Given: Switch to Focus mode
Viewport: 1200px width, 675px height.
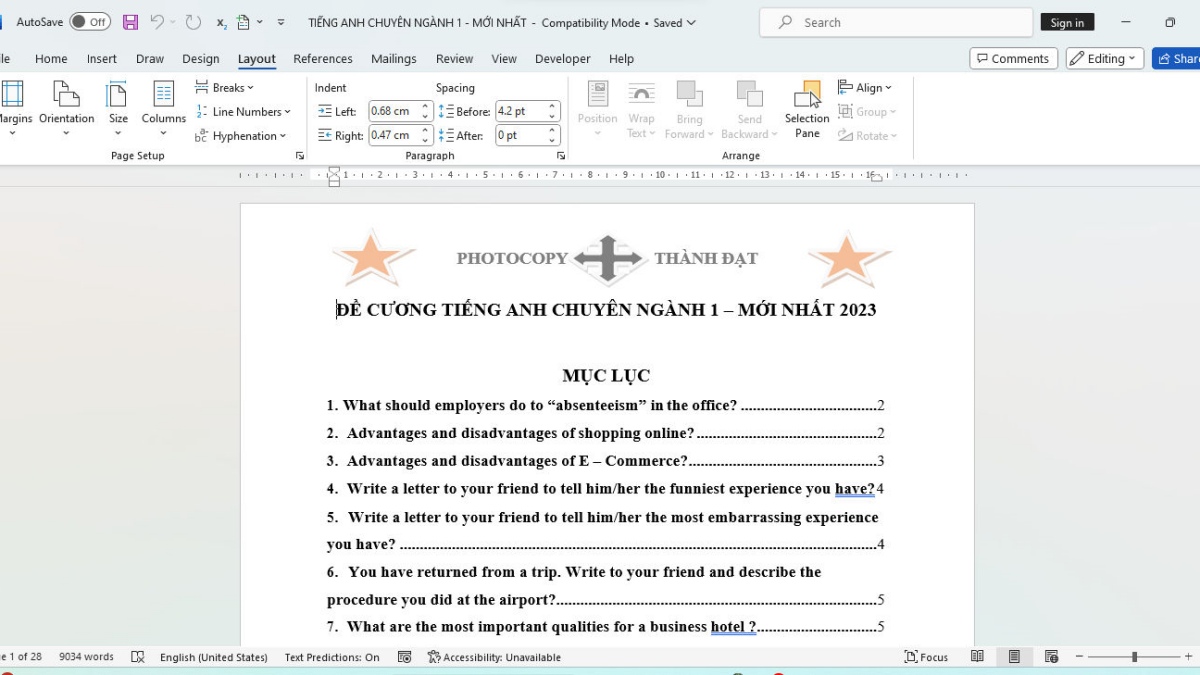Looking at the screenshot, I should click(926, 657).
